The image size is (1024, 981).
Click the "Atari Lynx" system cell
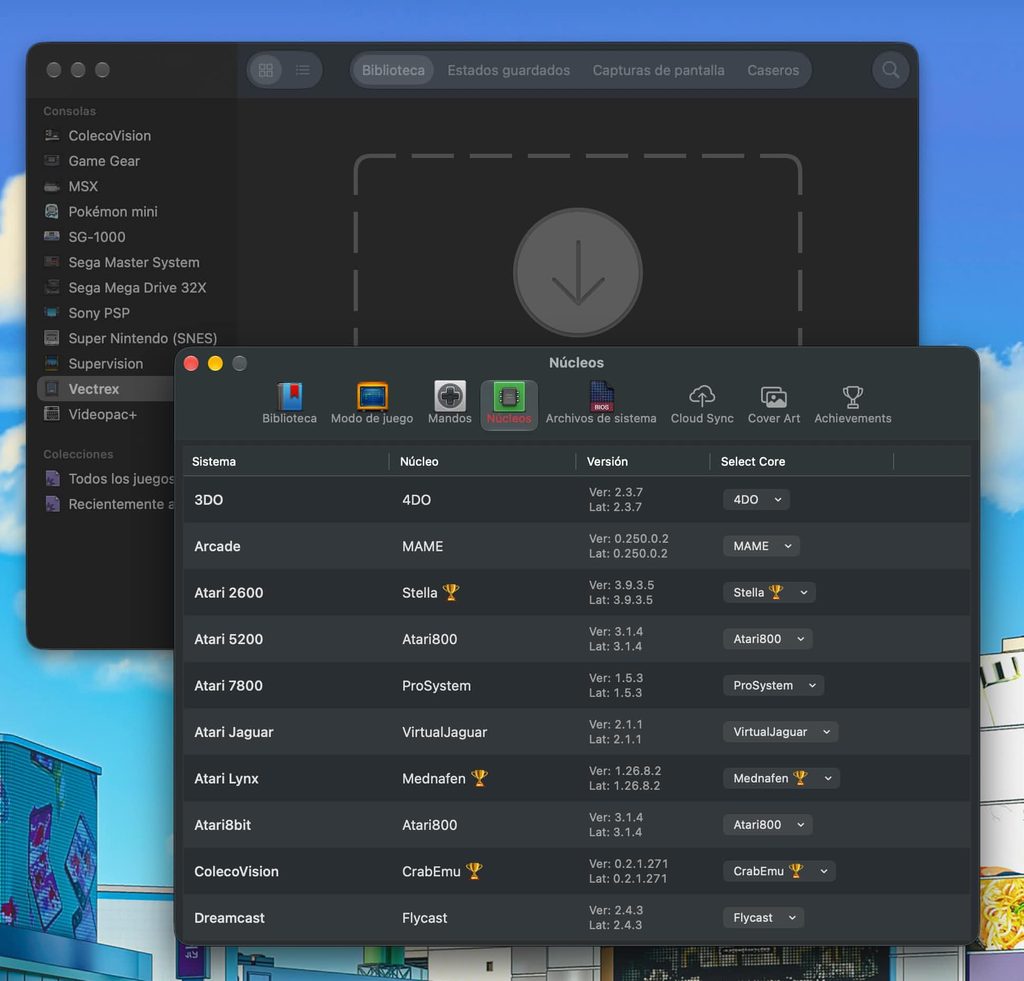pos(226,779)
